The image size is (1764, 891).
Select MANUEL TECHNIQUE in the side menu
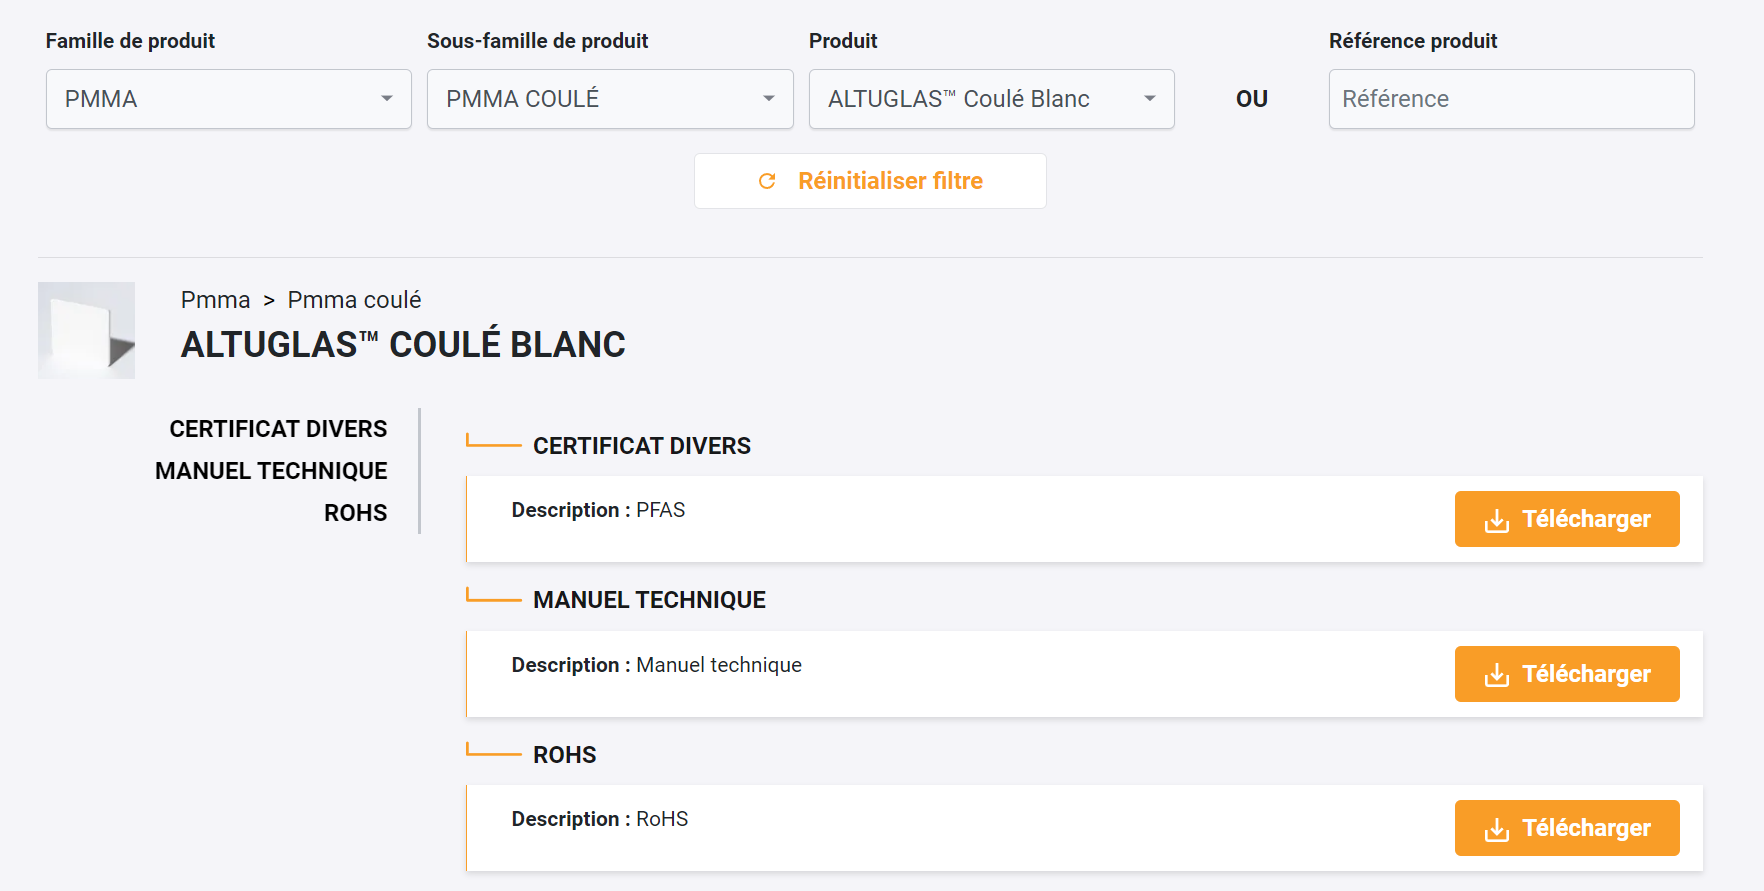pos(271,471)
